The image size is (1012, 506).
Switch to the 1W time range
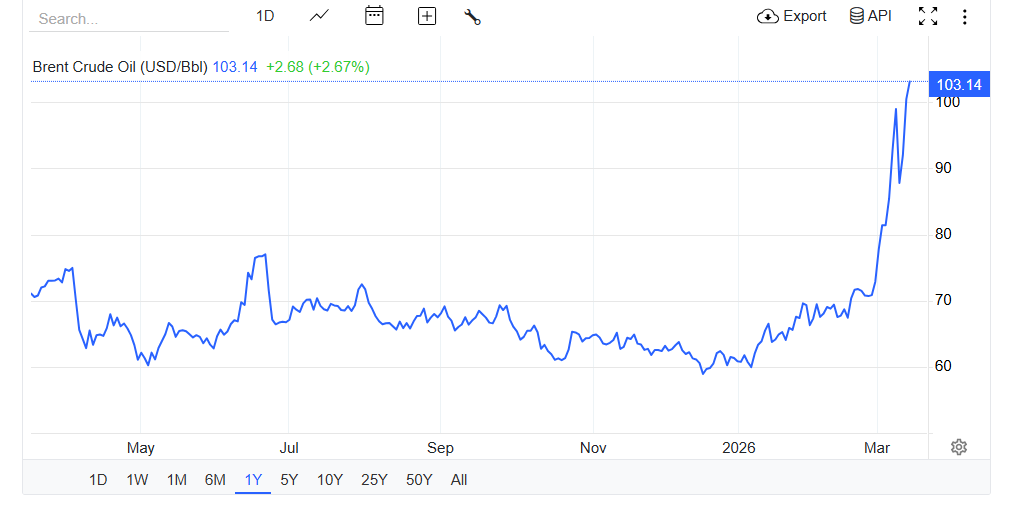tap(137, 480)
